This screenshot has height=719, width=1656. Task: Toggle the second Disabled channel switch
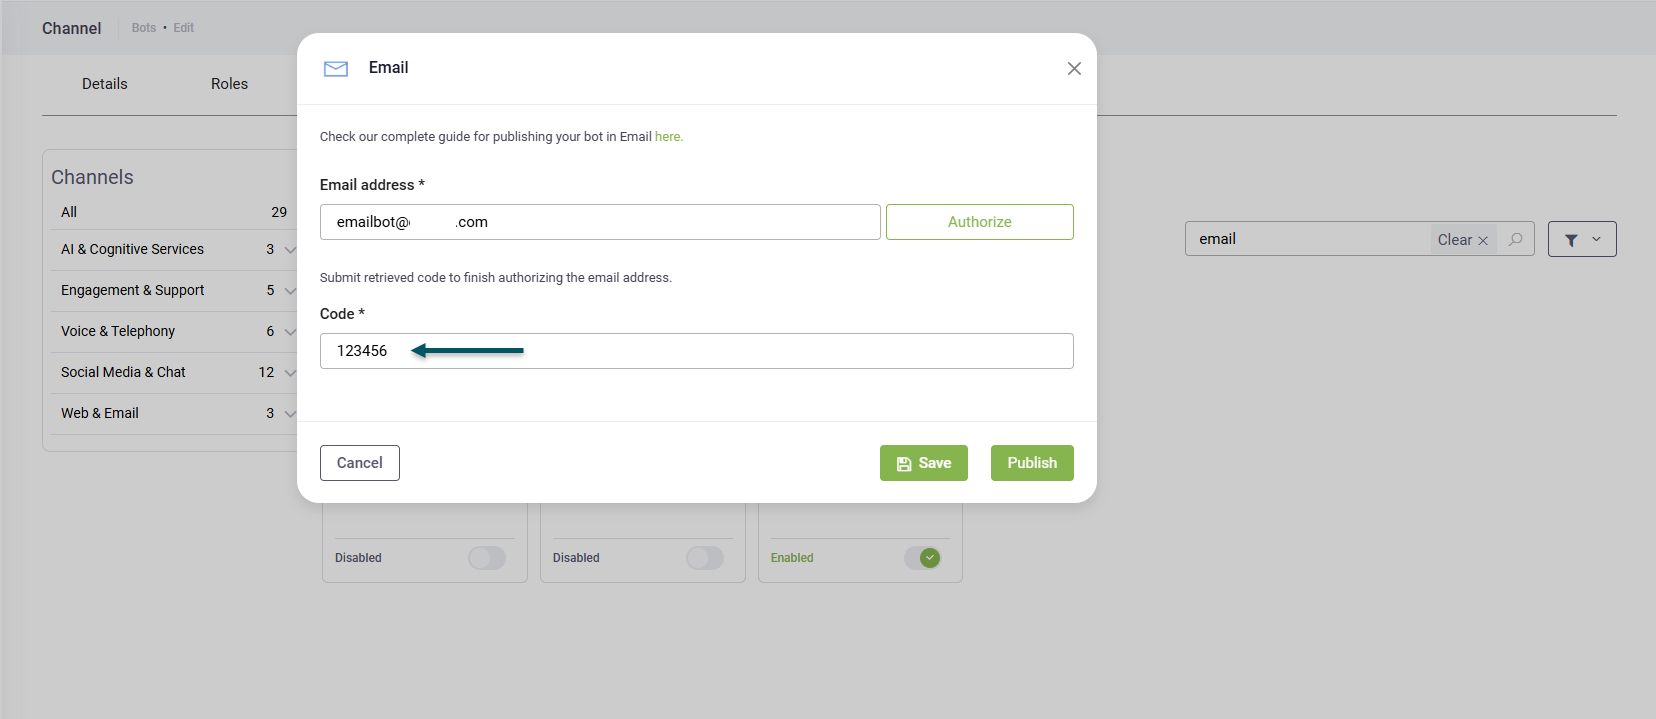click(x=705, y=558)
